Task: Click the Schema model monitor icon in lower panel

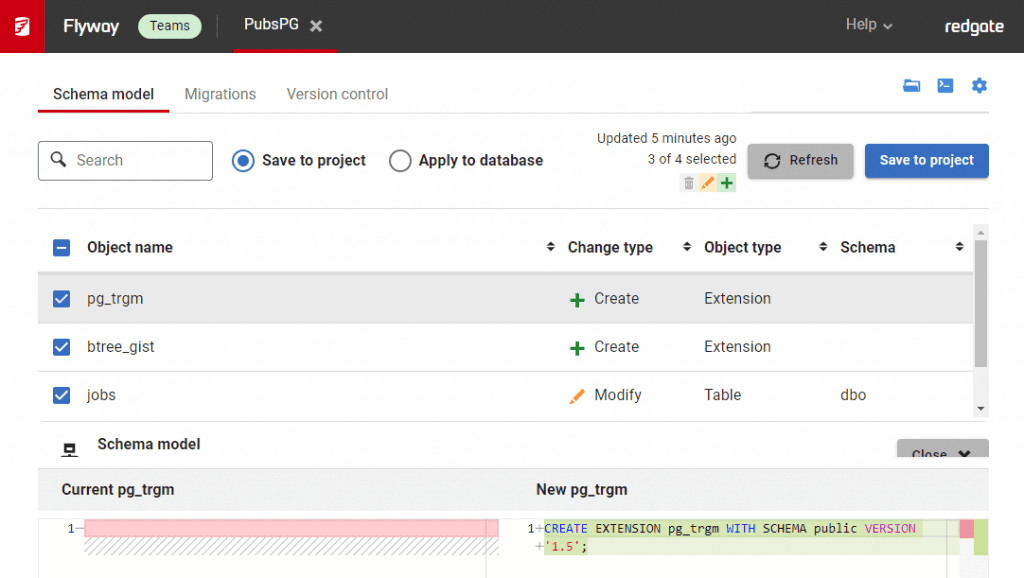Action: (x=69, y=449)
